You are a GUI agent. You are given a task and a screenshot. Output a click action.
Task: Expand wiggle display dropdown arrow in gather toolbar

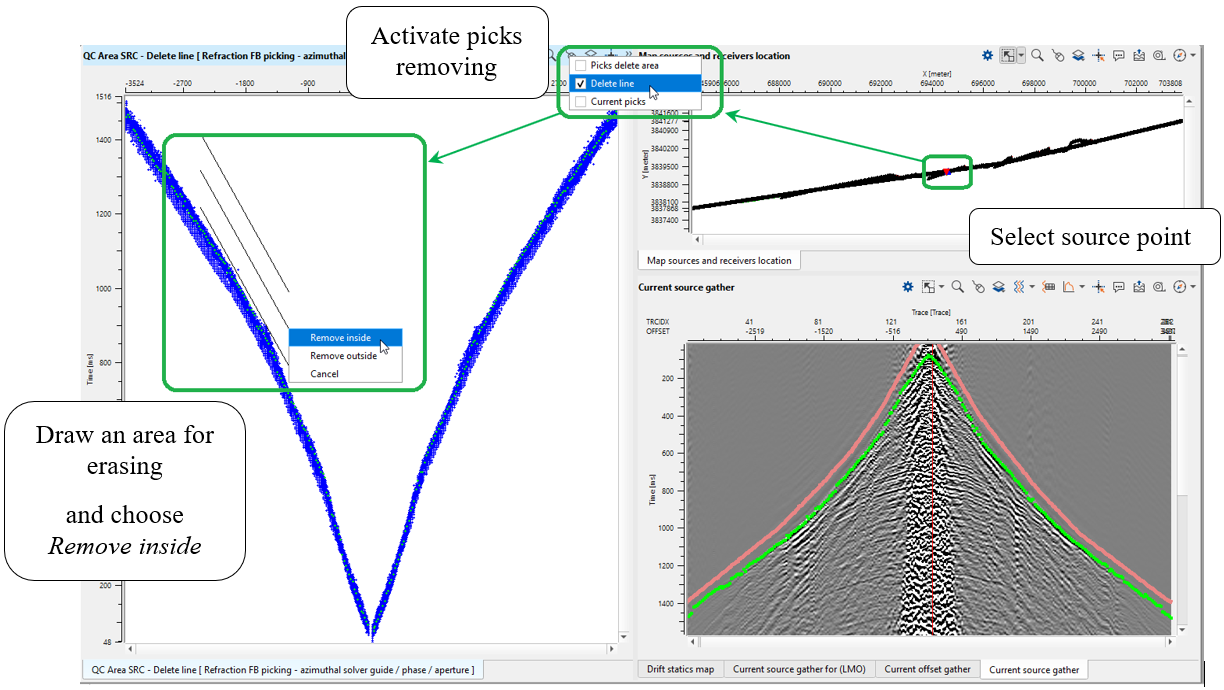1031,288
